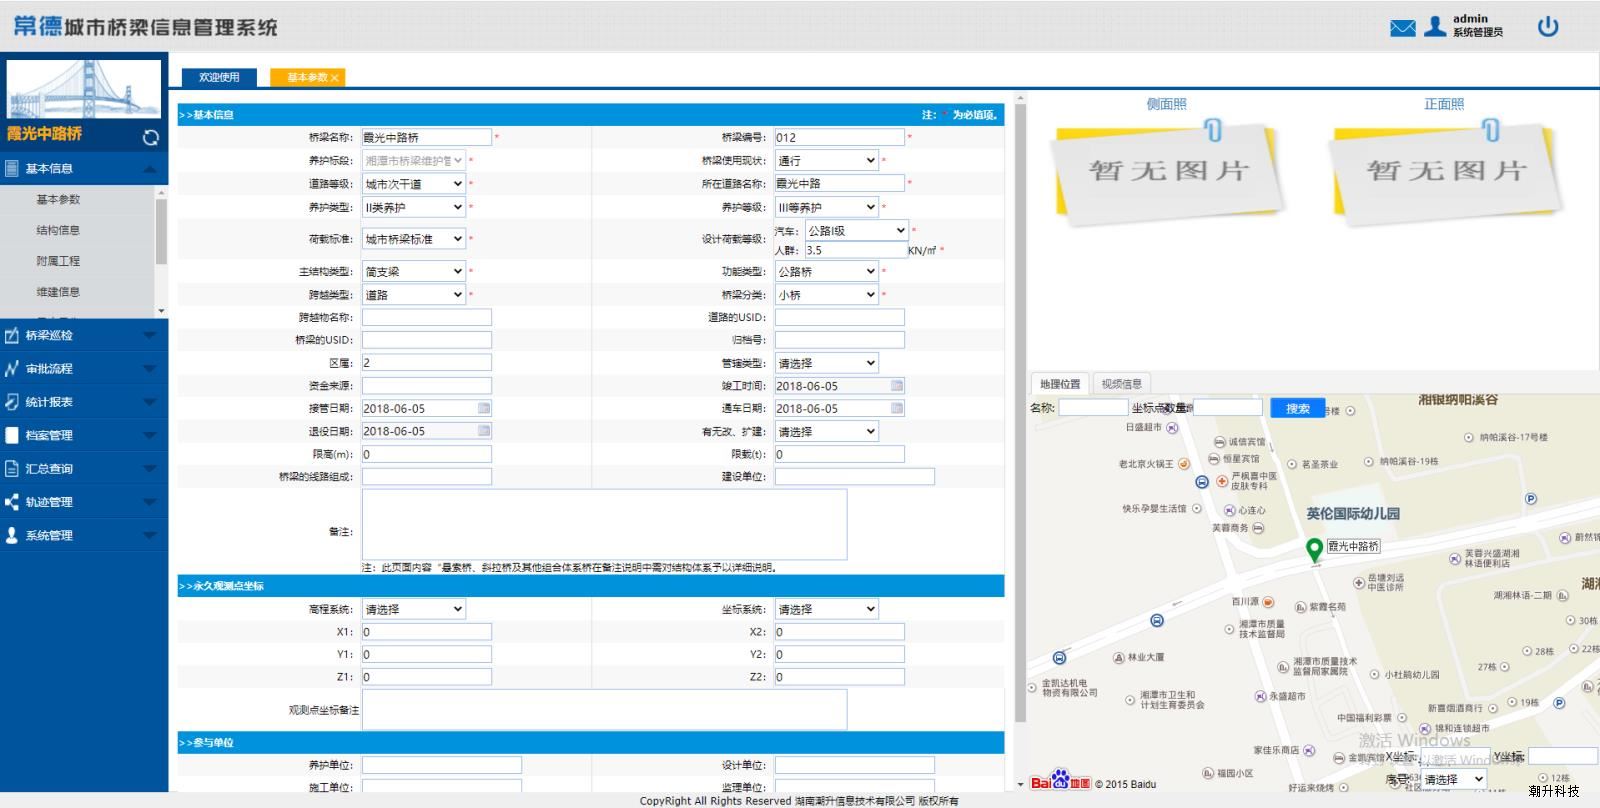
Task: Click the bridge thumbnail image in sidebar
Action: point(84,89)
